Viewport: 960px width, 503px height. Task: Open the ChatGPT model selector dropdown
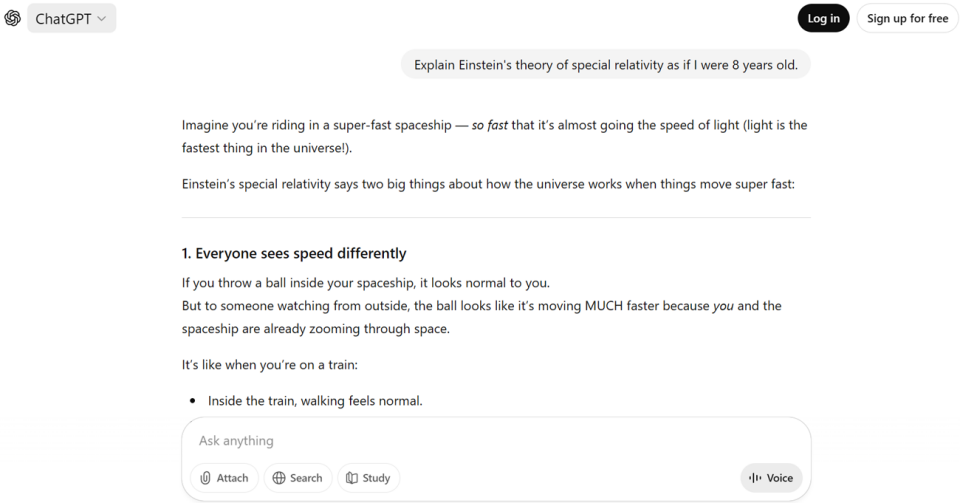pos(71,18)
